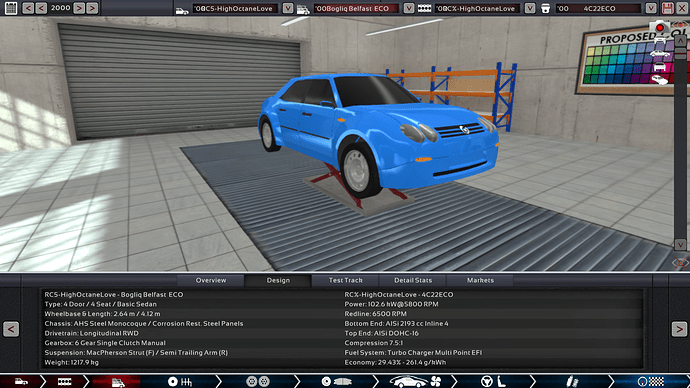Viewport: 690px width, 388px height.
Task: Click the scroll-down arrow of camera scrollbar
Action: [x=680, y=245]
